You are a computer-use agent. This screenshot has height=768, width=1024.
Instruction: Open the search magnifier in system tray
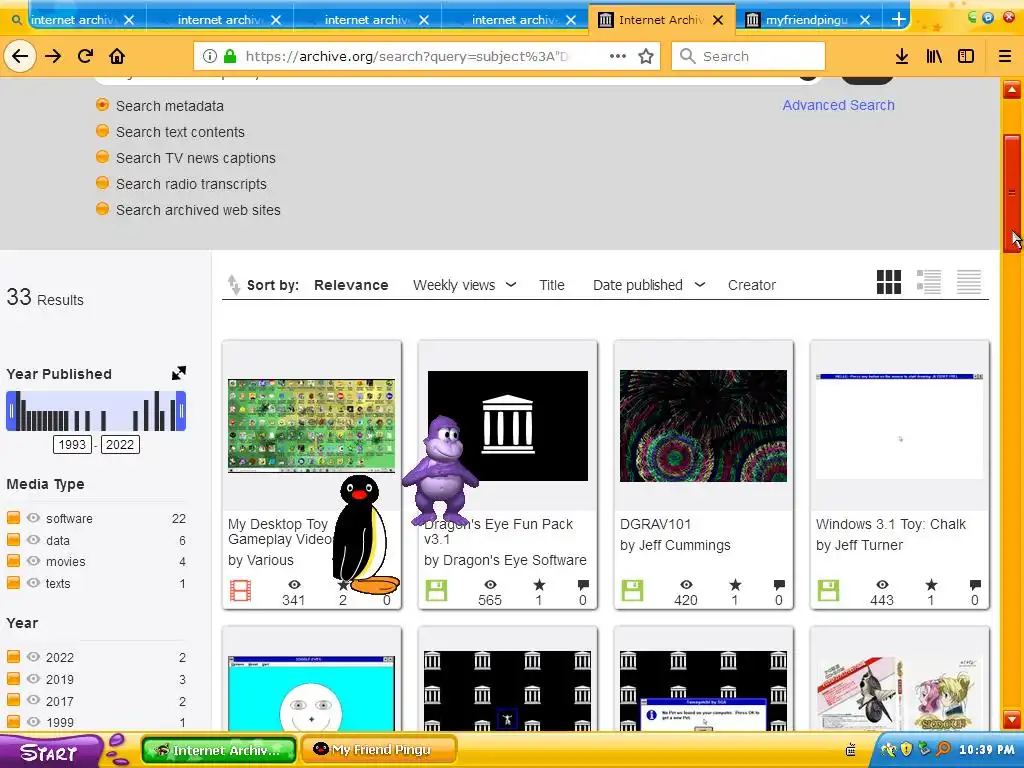point(944,749)
